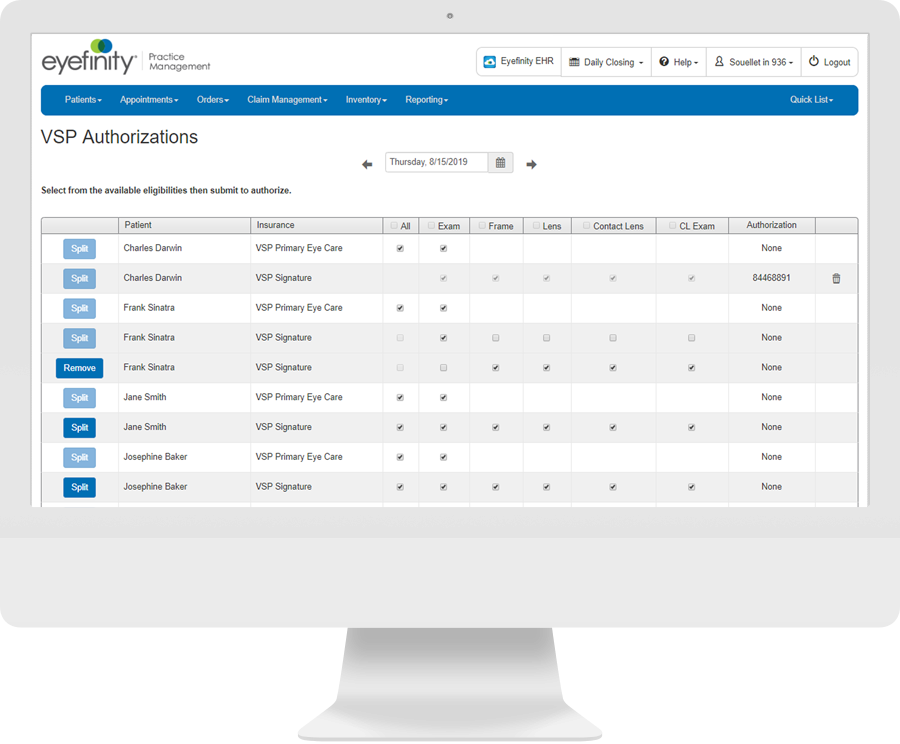
Task: Split Josephine Baker VSP Signature row
Action: point(79,487)
